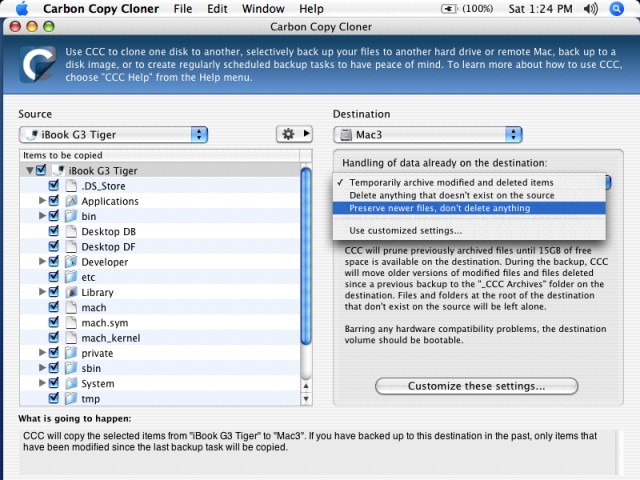Viewport: 640px width, 480px height.
Task: Toggle the Developer checkbox
Action: point(53,261)
